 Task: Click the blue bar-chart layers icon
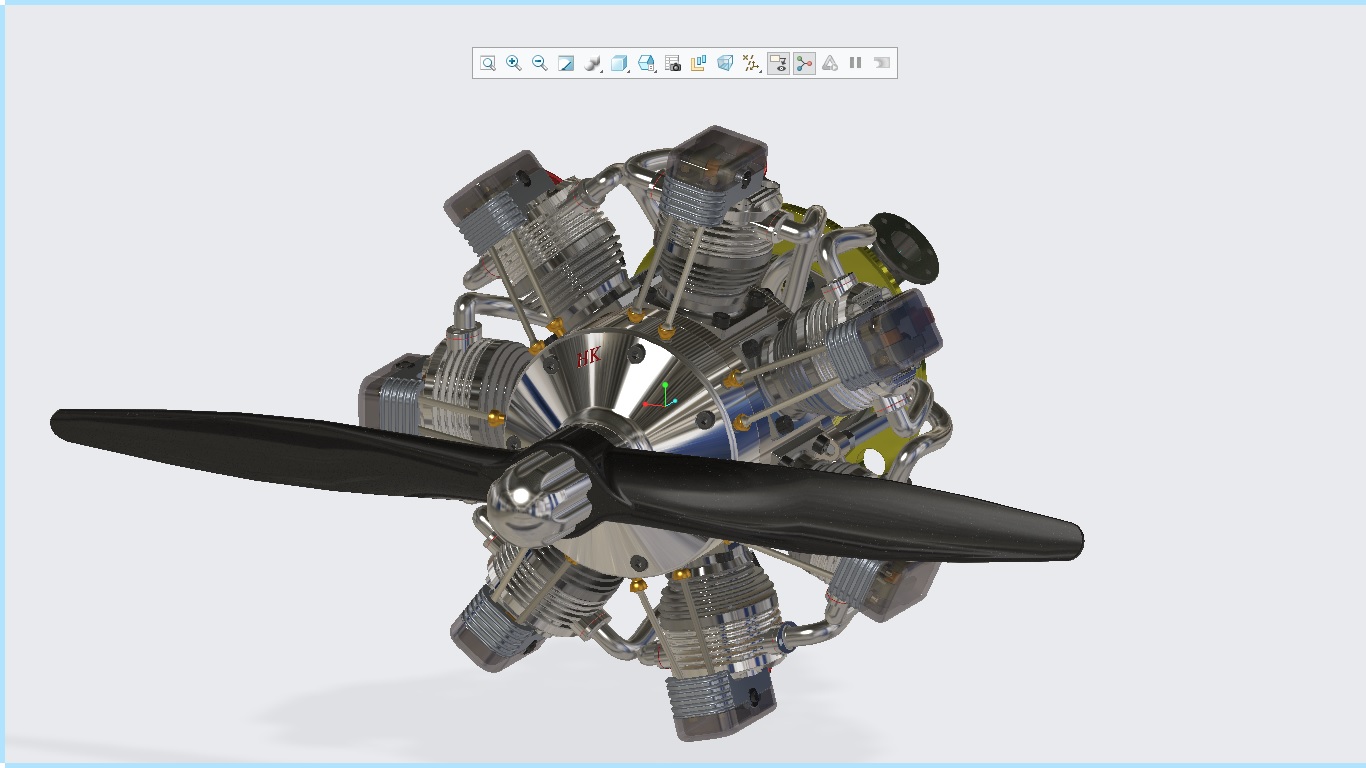point(699,63)
